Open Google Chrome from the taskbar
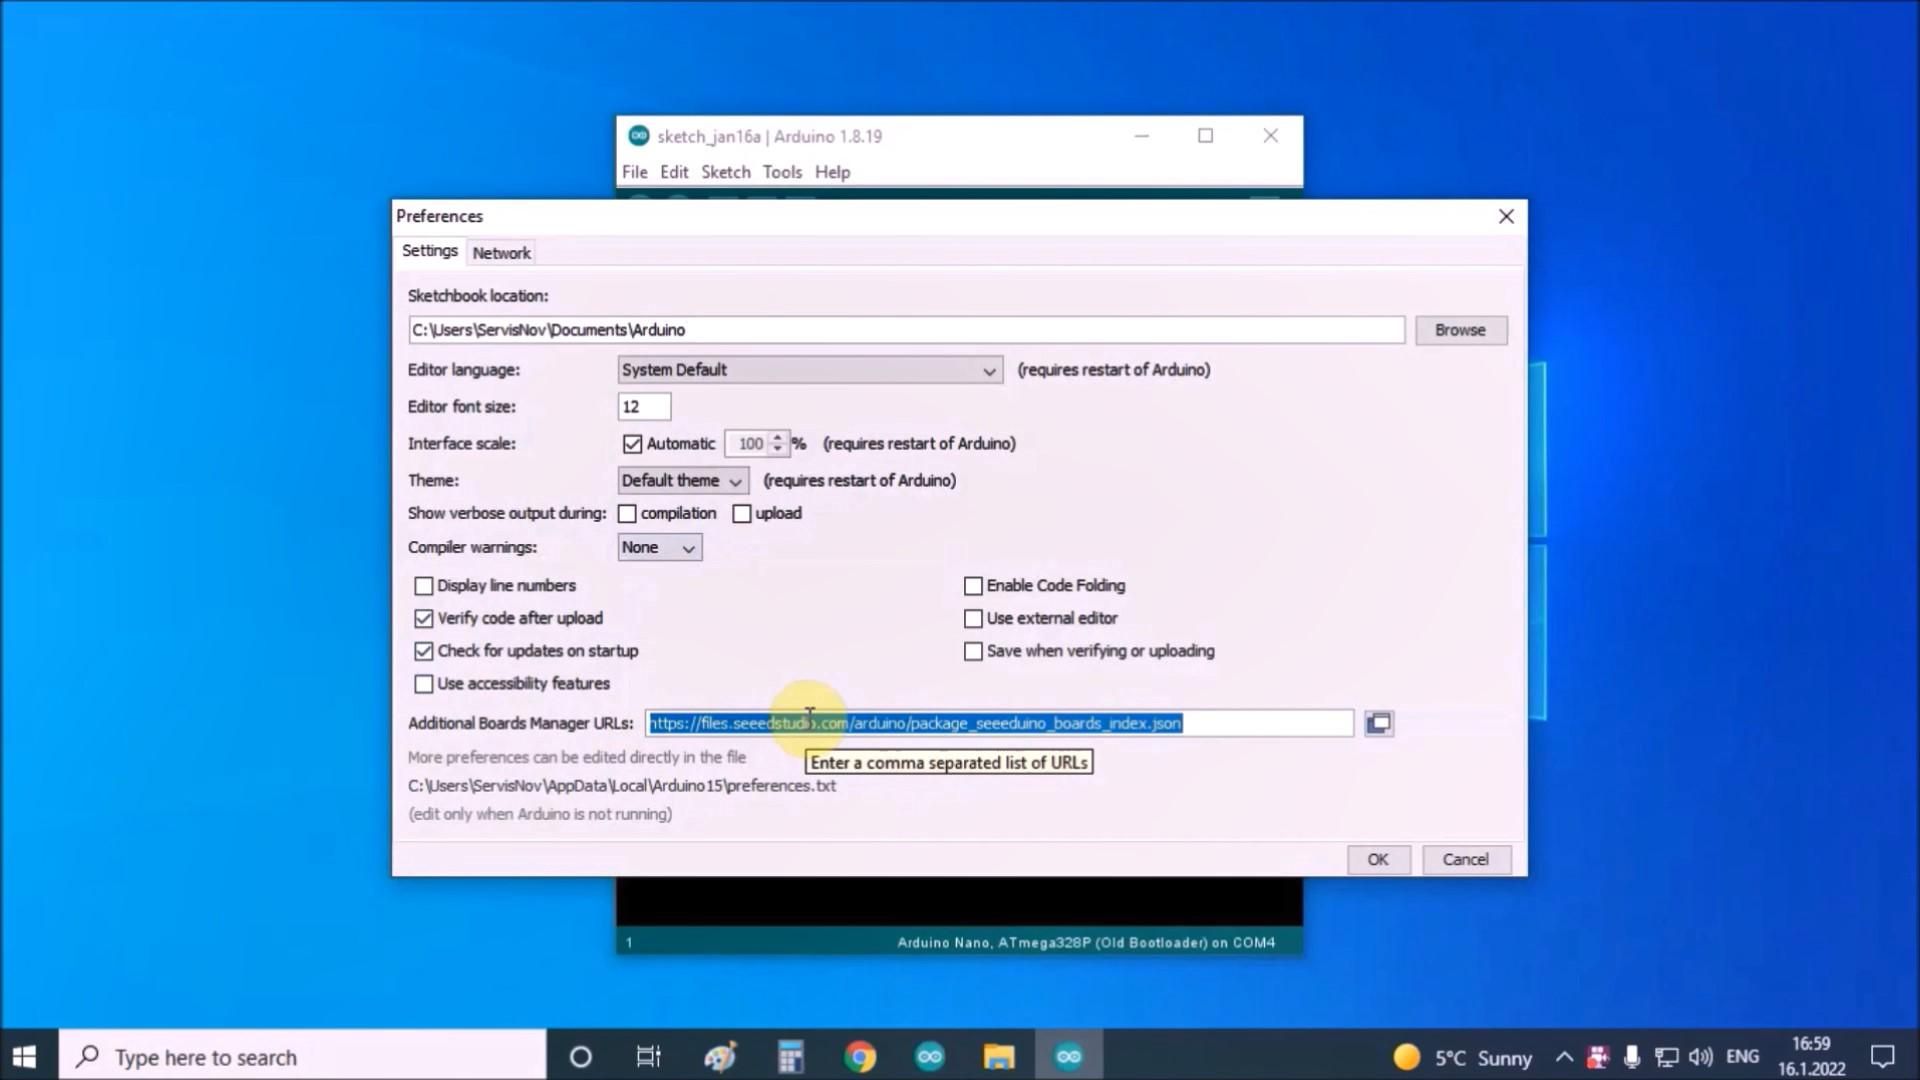1920x1080 pixels. pos(860,1057)
